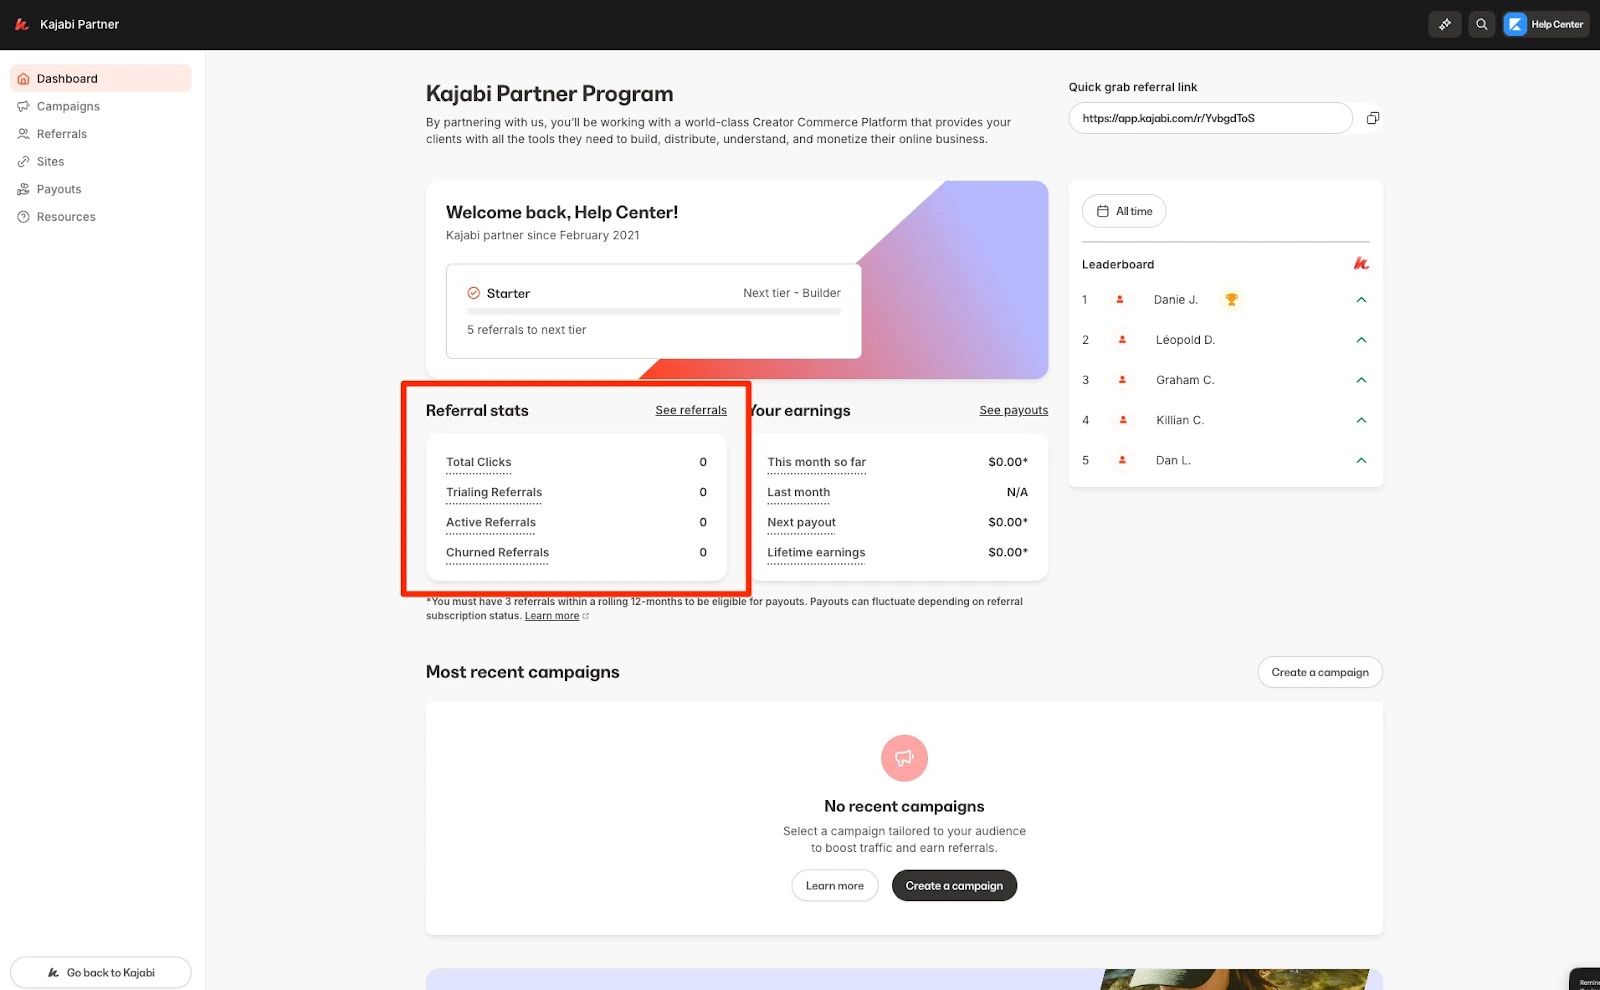Viewport: 1600px width, 990px height.
Task: Click the Starter tier check icon
Action: pyautogui.click(x=474, y=293)
